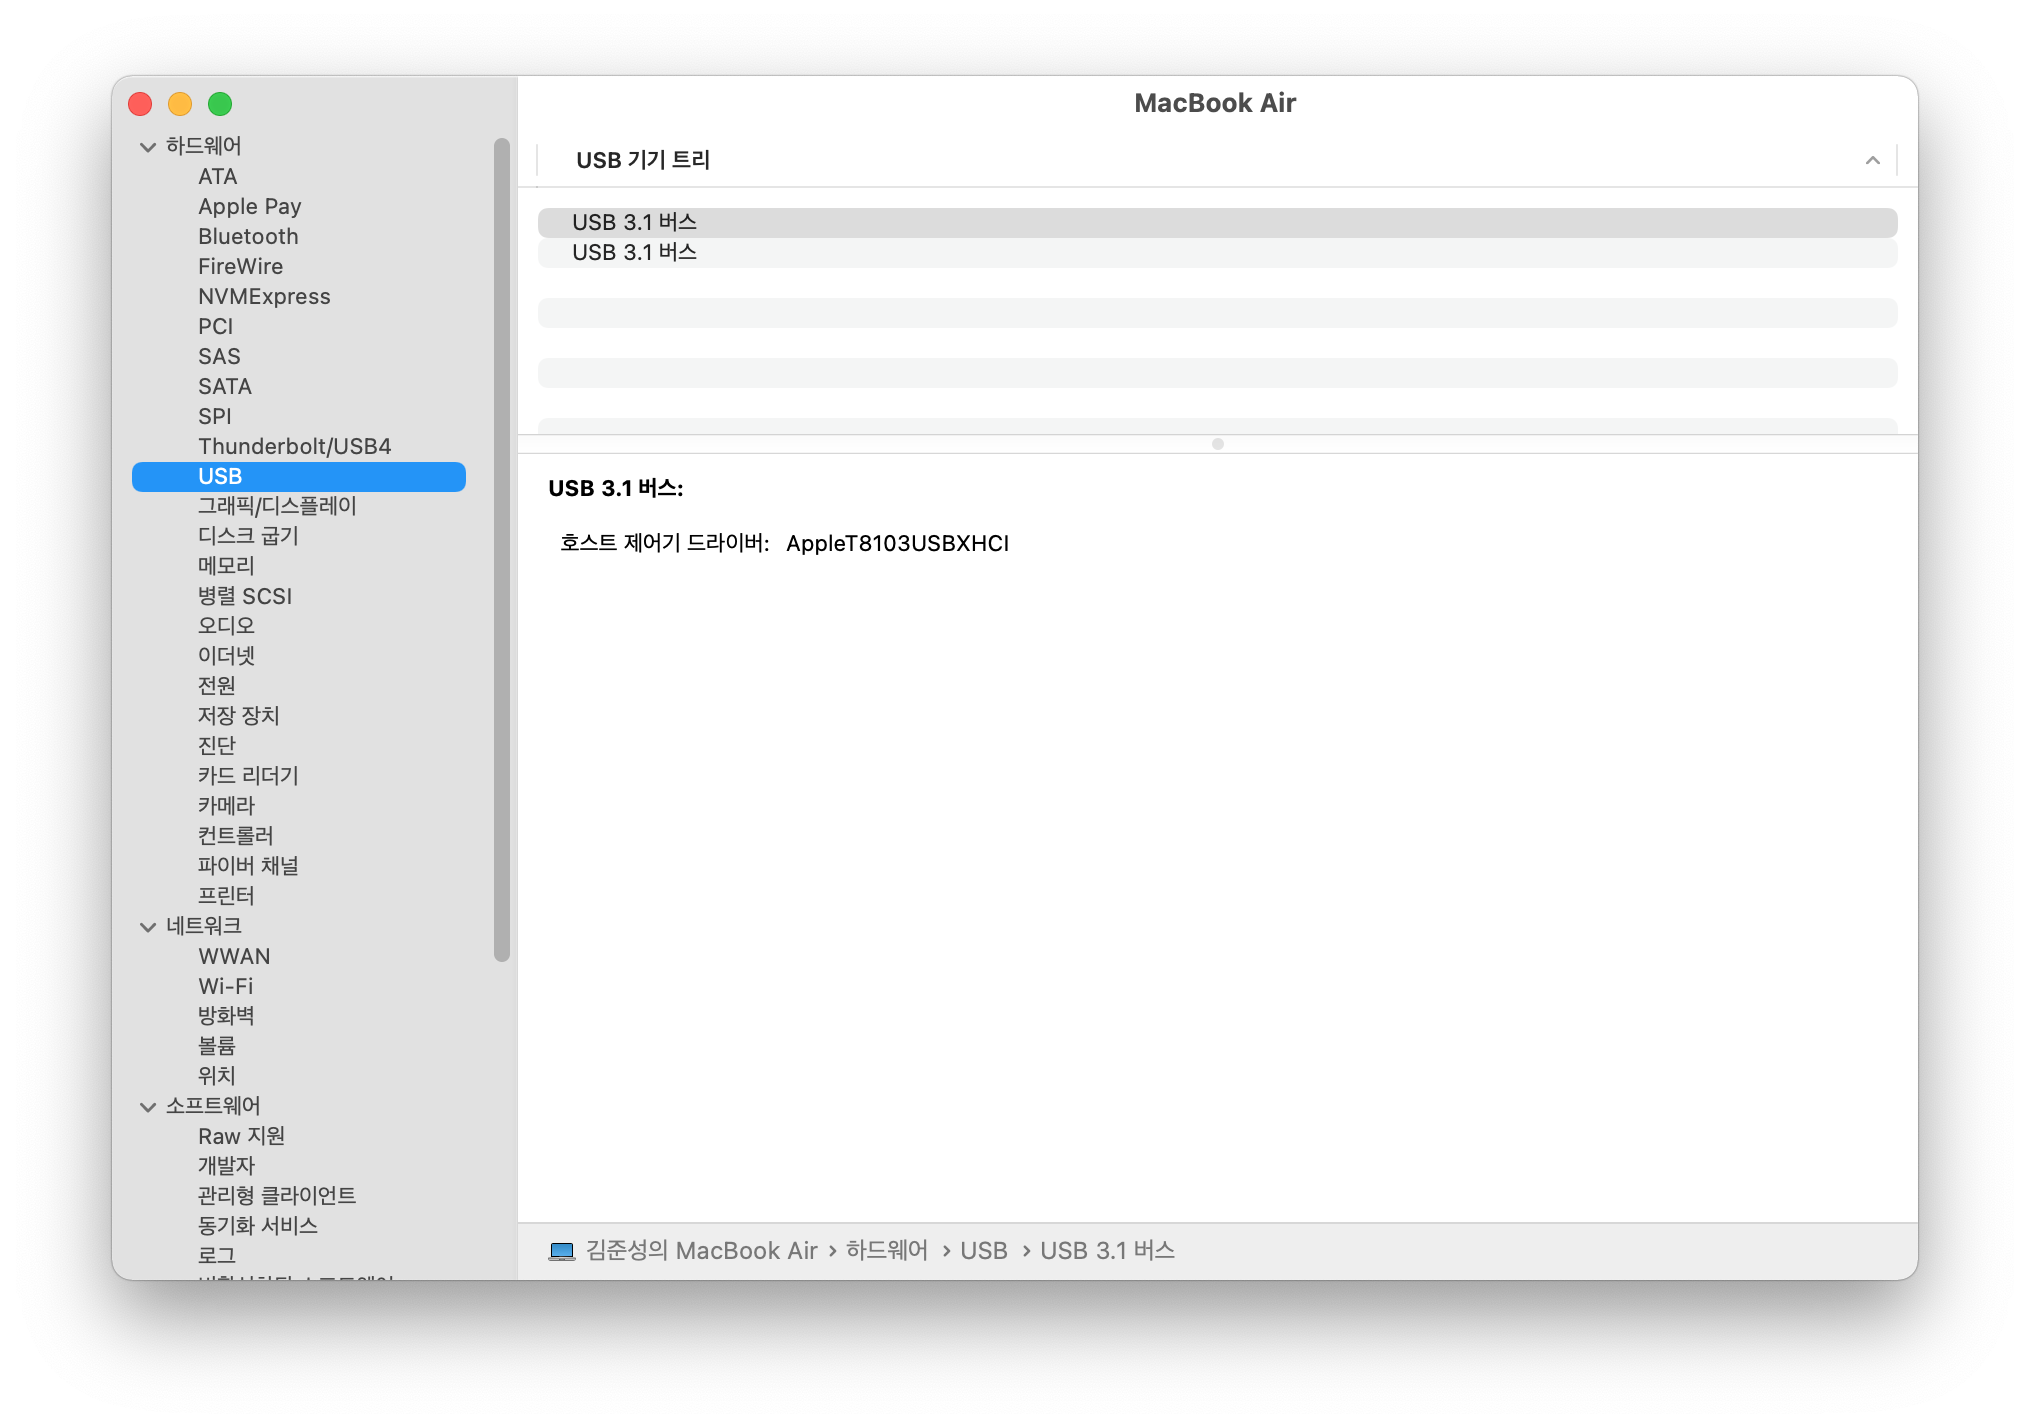The width and height of the screenshot is (2030, 1428).
Task: Select 그래픽/디스플레이 in the sidebar
Action: (x=277, y=506)
